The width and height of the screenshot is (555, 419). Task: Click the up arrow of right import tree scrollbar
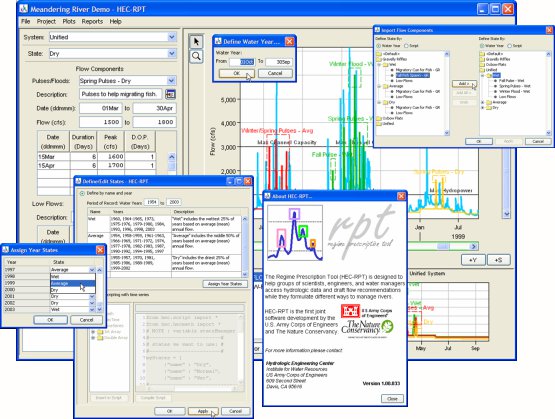(x=548, y=54)
